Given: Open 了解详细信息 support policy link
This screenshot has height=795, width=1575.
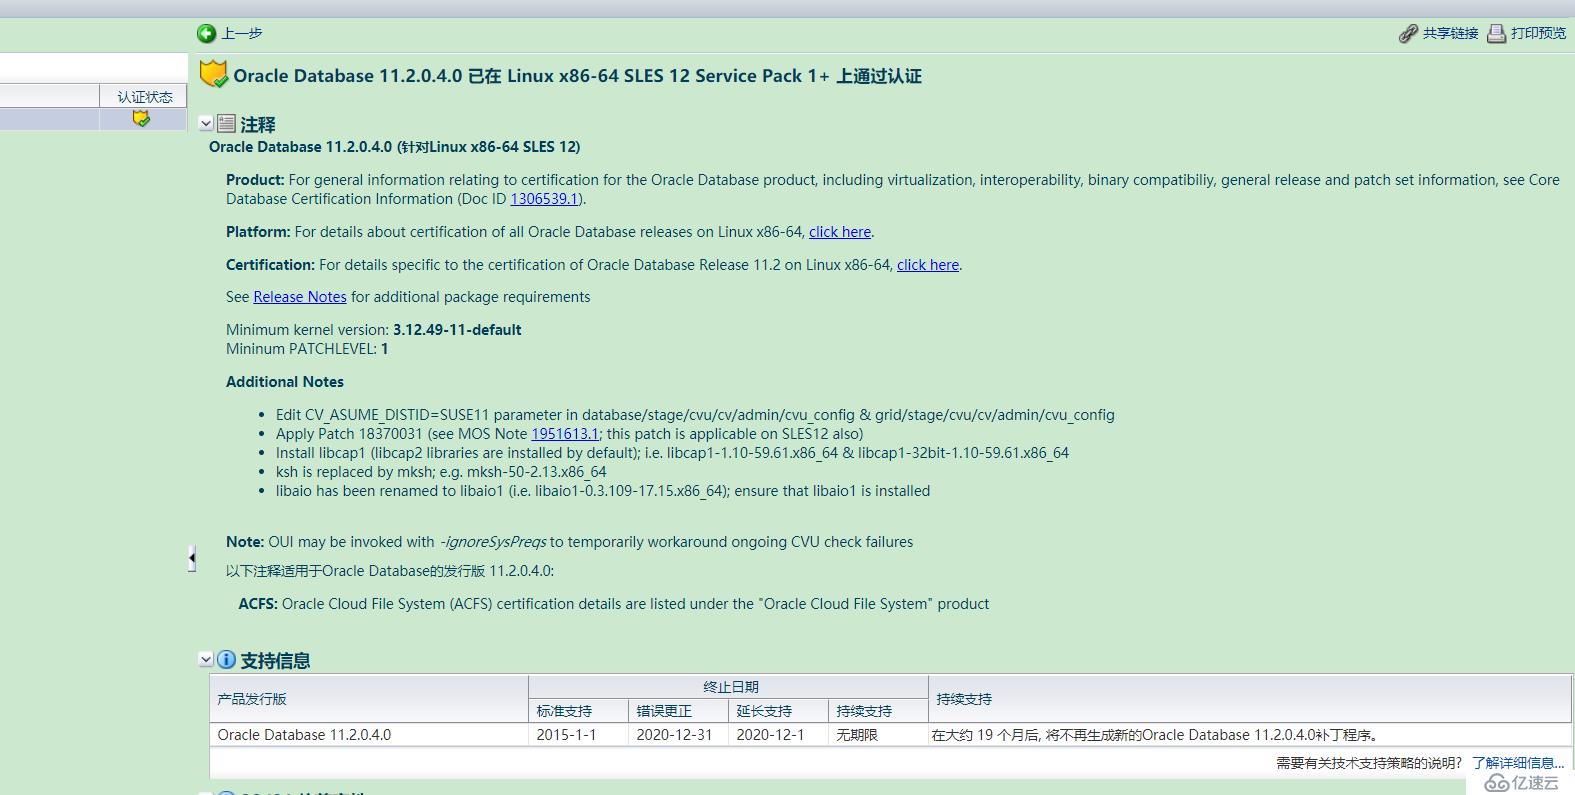Looking at the screenshot, I should (1518, 763).
